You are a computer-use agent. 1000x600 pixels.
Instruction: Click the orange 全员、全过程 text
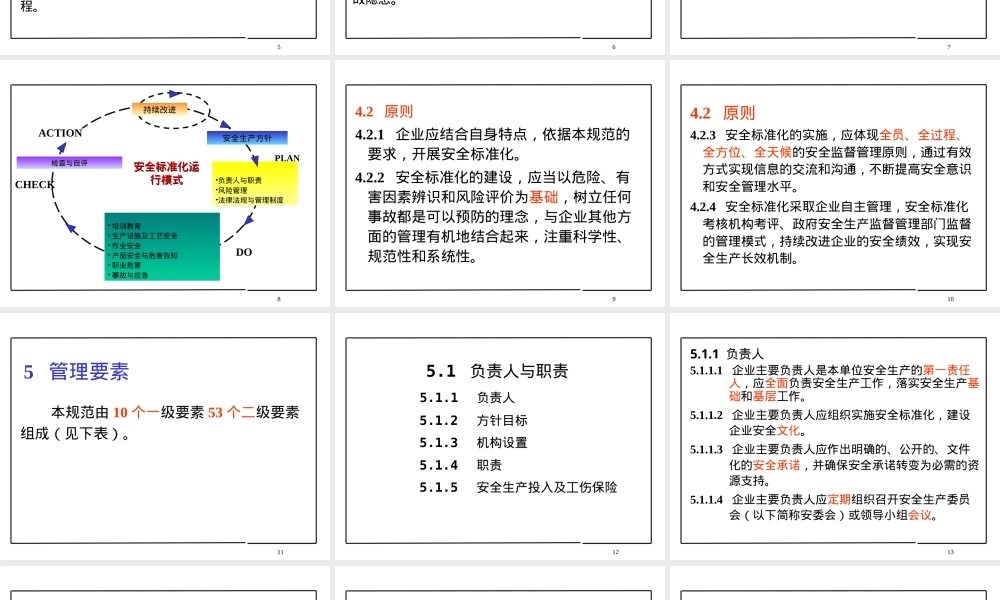tap(920, 135)
